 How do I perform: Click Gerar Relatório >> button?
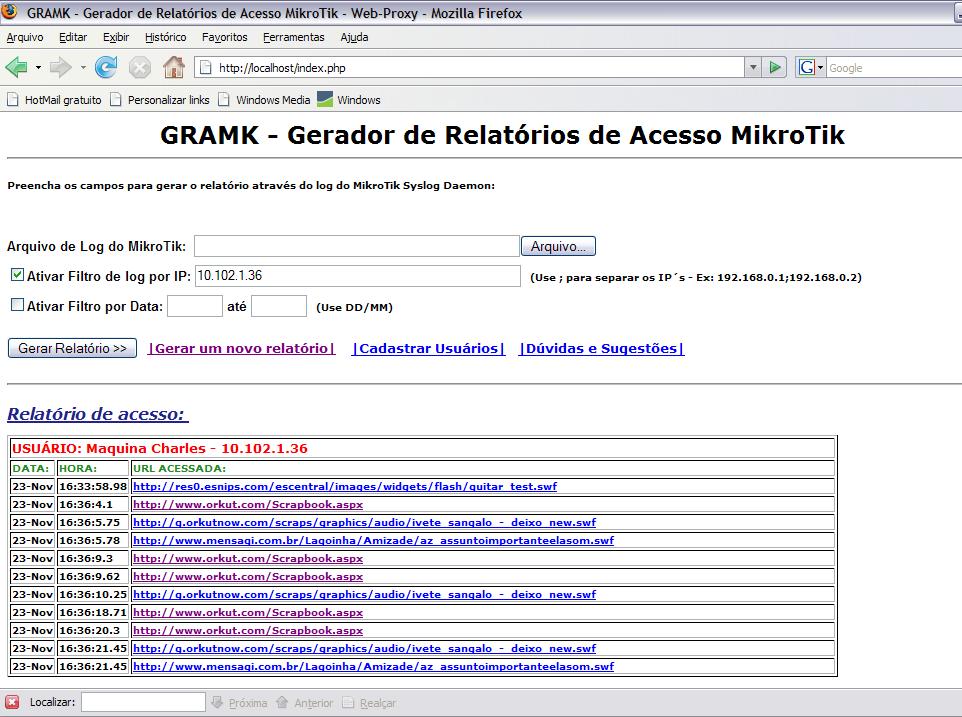pyautogui.click(x=72, y=348)
